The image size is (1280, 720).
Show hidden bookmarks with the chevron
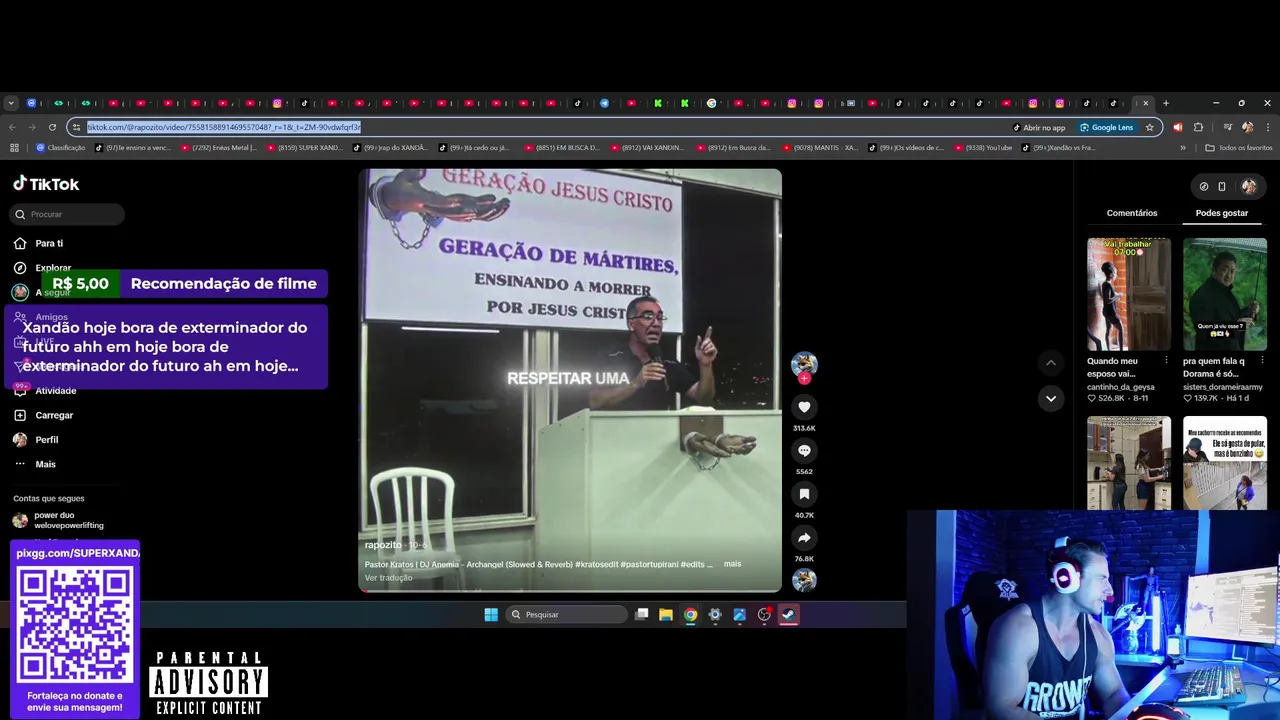(x=1183, y=148)
